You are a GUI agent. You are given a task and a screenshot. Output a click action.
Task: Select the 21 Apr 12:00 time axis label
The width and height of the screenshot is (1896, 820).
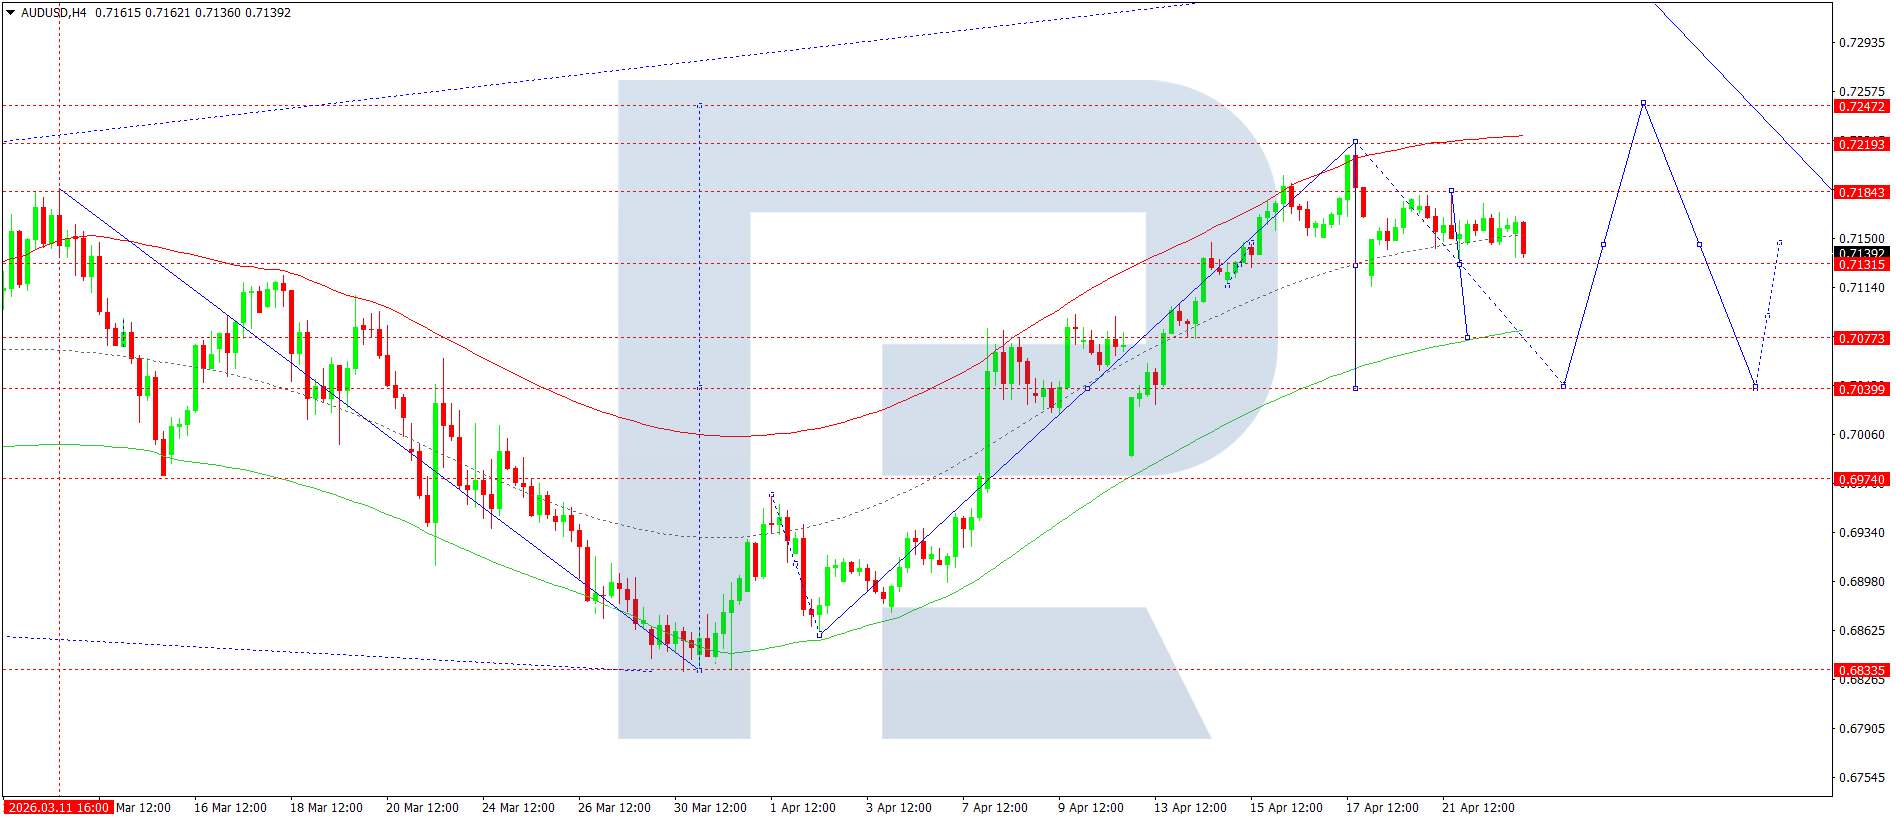[1477, 808]
